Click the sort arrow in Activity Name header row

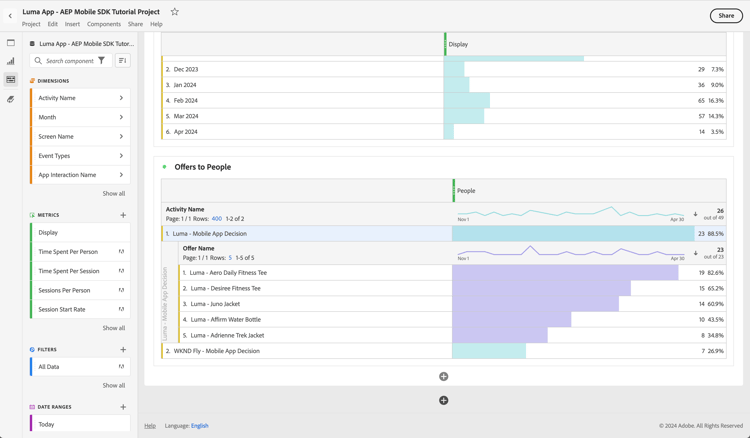[696, 214]
